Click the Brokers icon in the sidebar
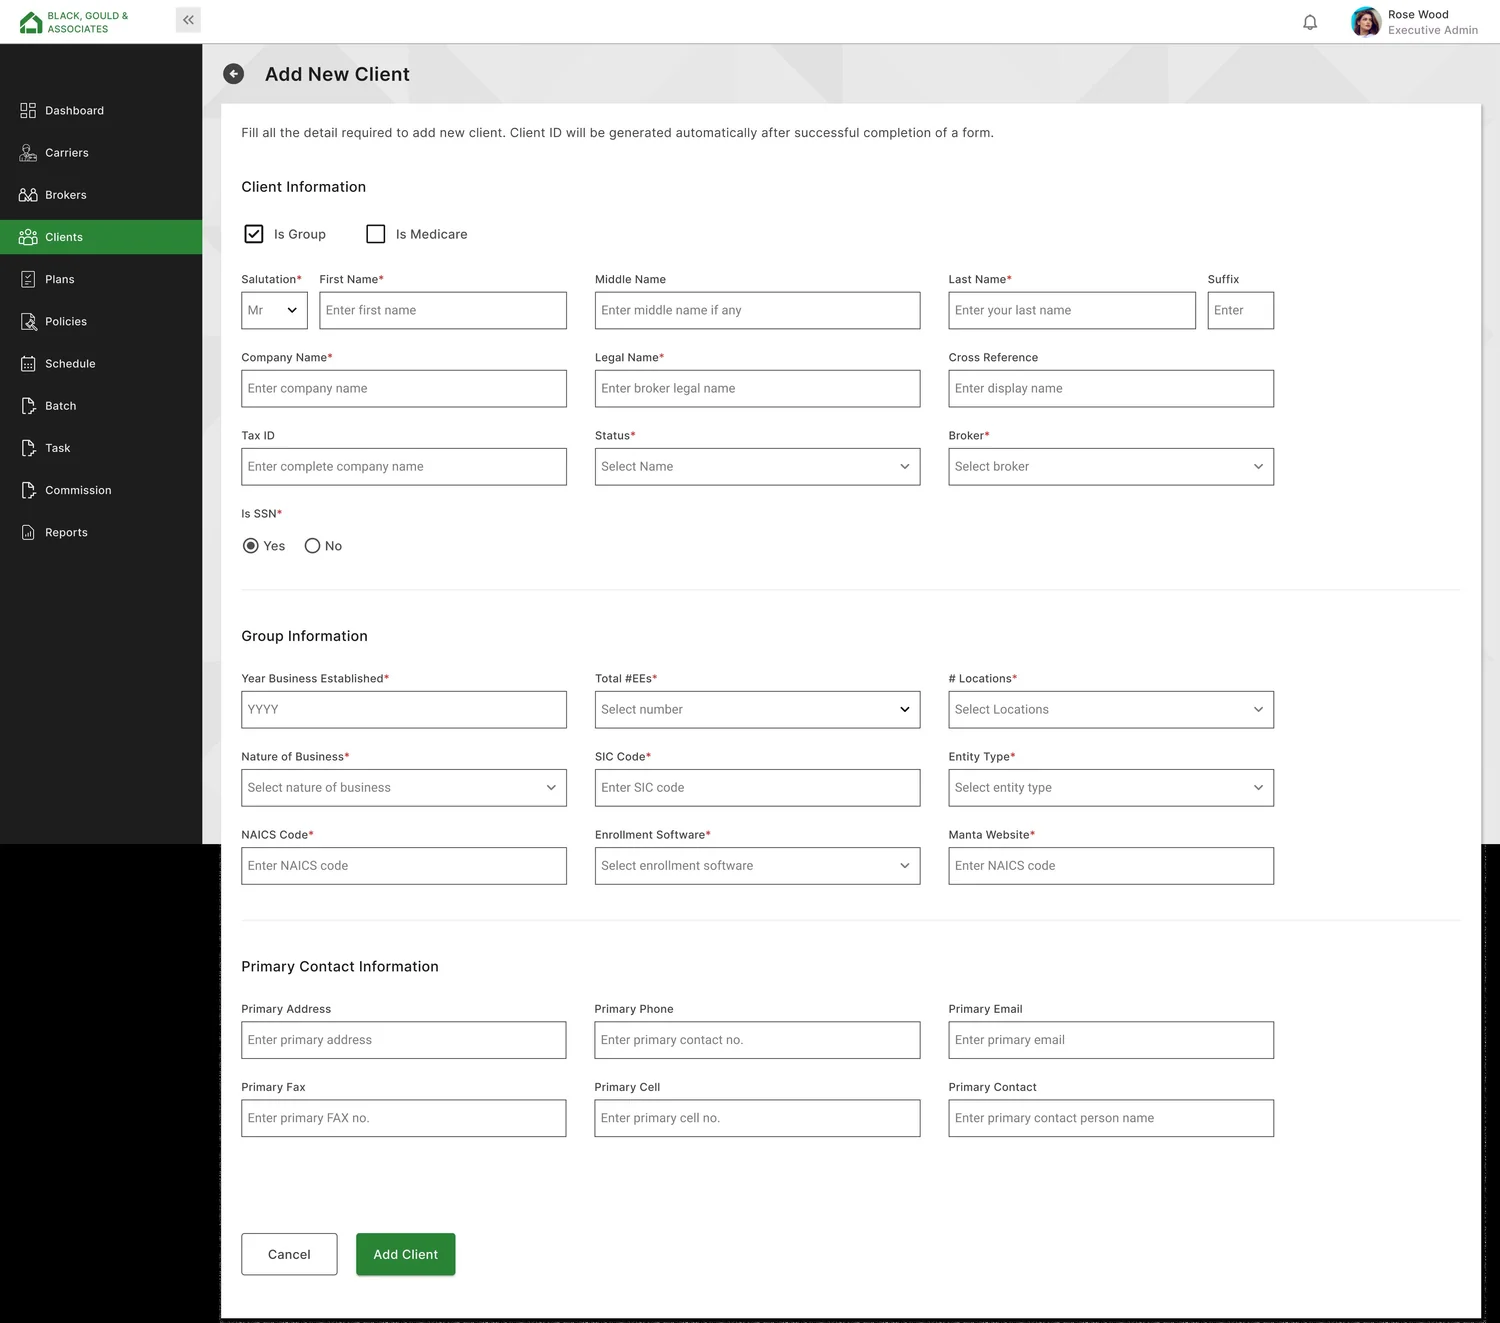 [28, 195]
